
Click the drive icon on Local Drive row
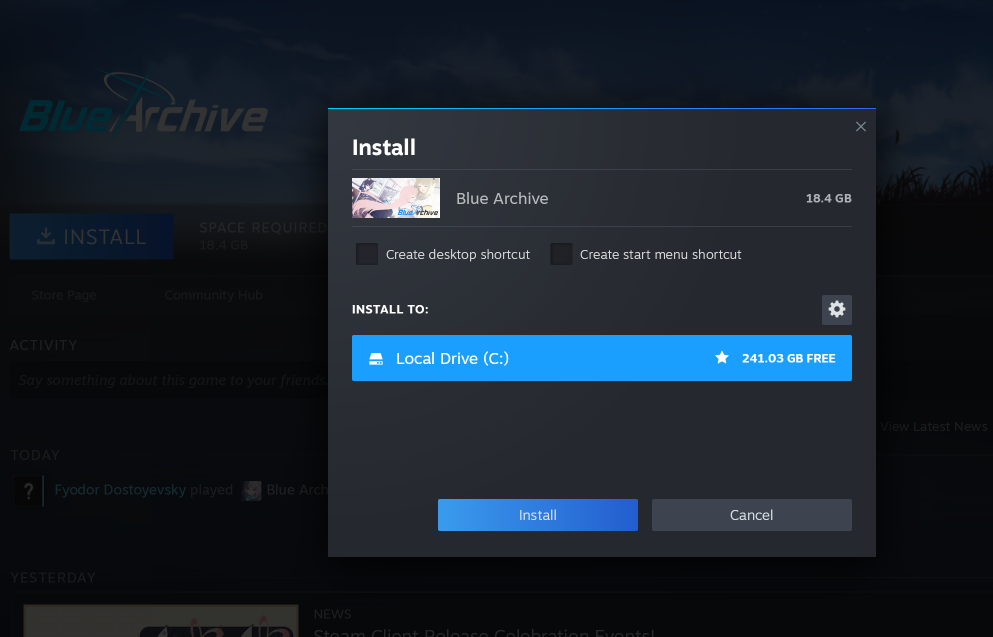tap(376, 359)
